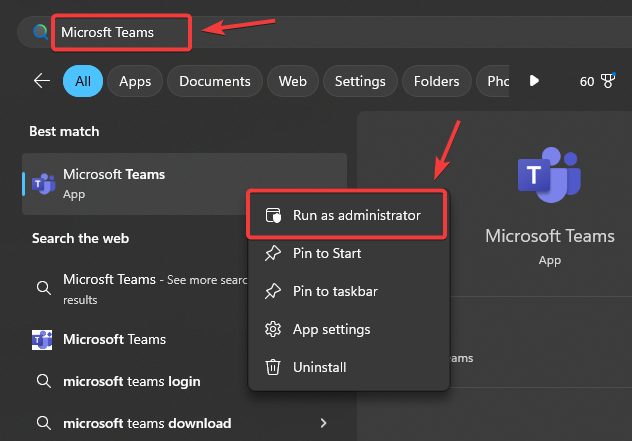632x441 pixels.
Task: Click Microsoft Teams title in preview pane
Action: [x=550, y=236]
